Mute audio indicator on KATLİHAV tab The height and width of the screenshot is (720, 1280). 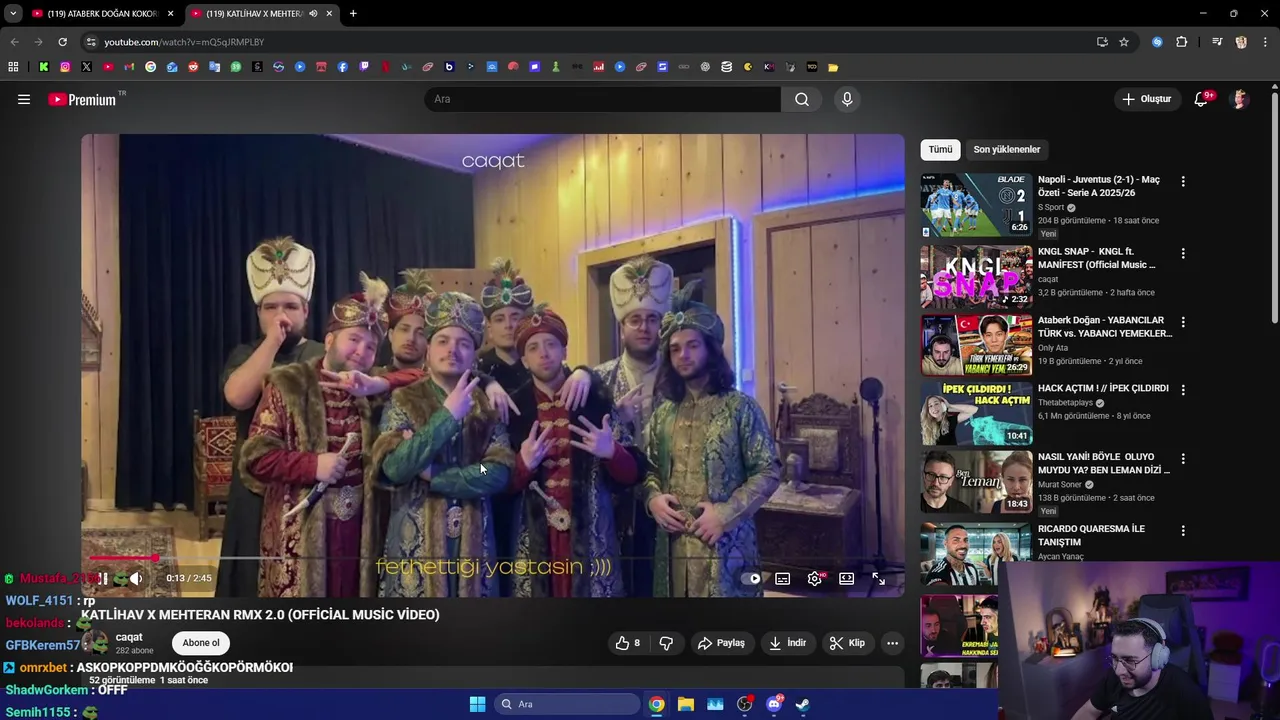tap(313, 14)
